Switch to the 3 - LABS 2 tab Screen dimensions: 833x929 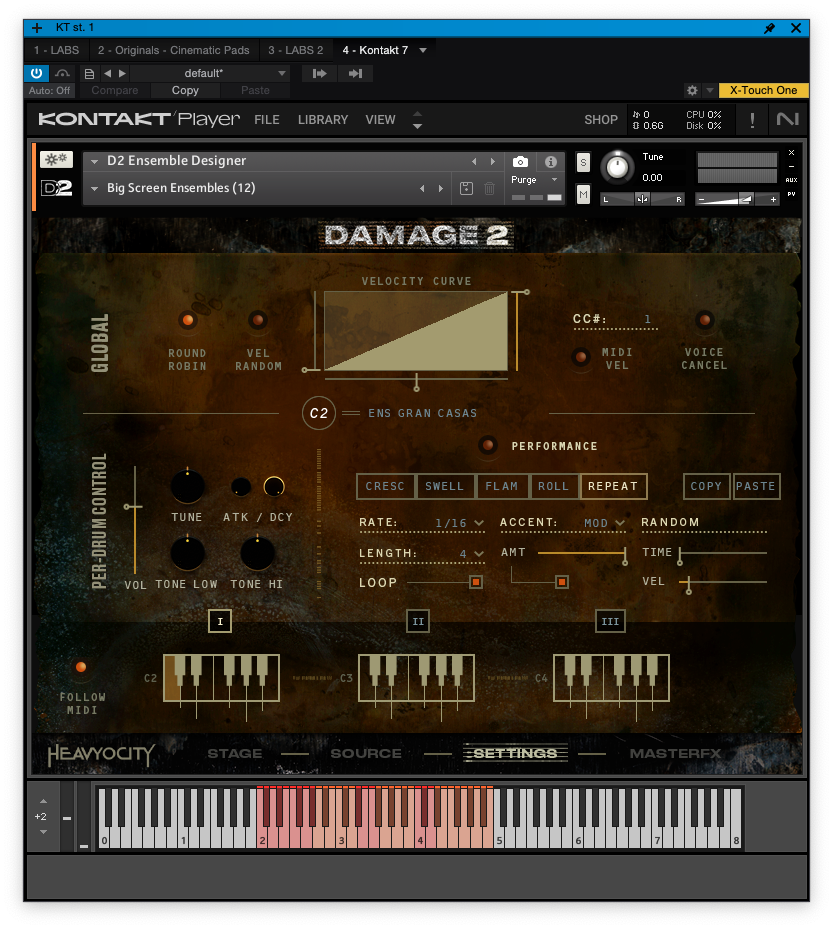click(296, 50)
